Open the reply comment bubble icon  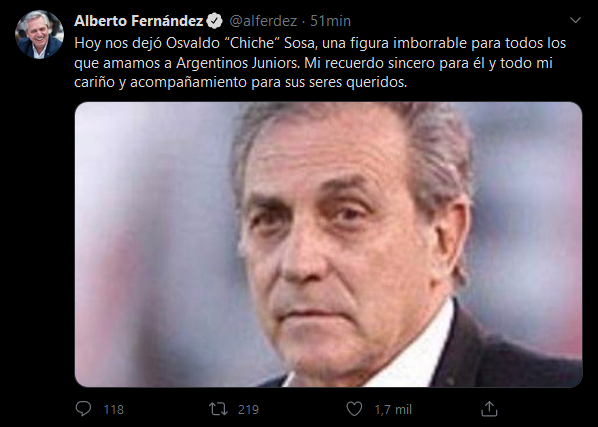[x=83, y=409]
